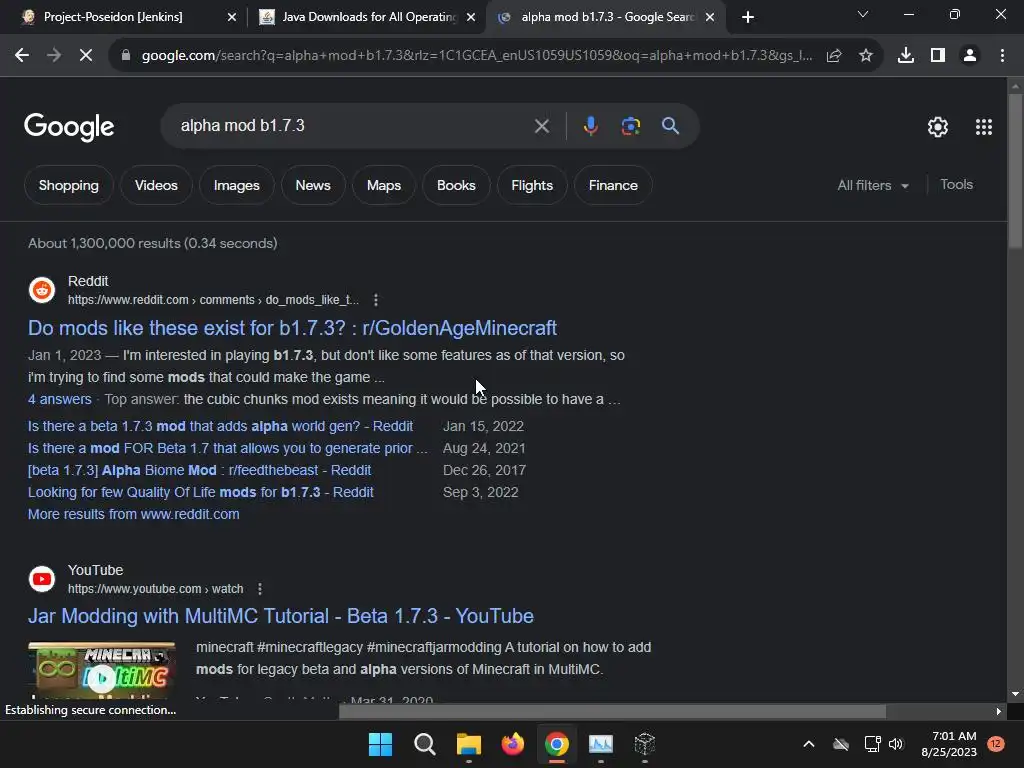
Task: Toggle Chrome side panel
Action: pos(938,56)
